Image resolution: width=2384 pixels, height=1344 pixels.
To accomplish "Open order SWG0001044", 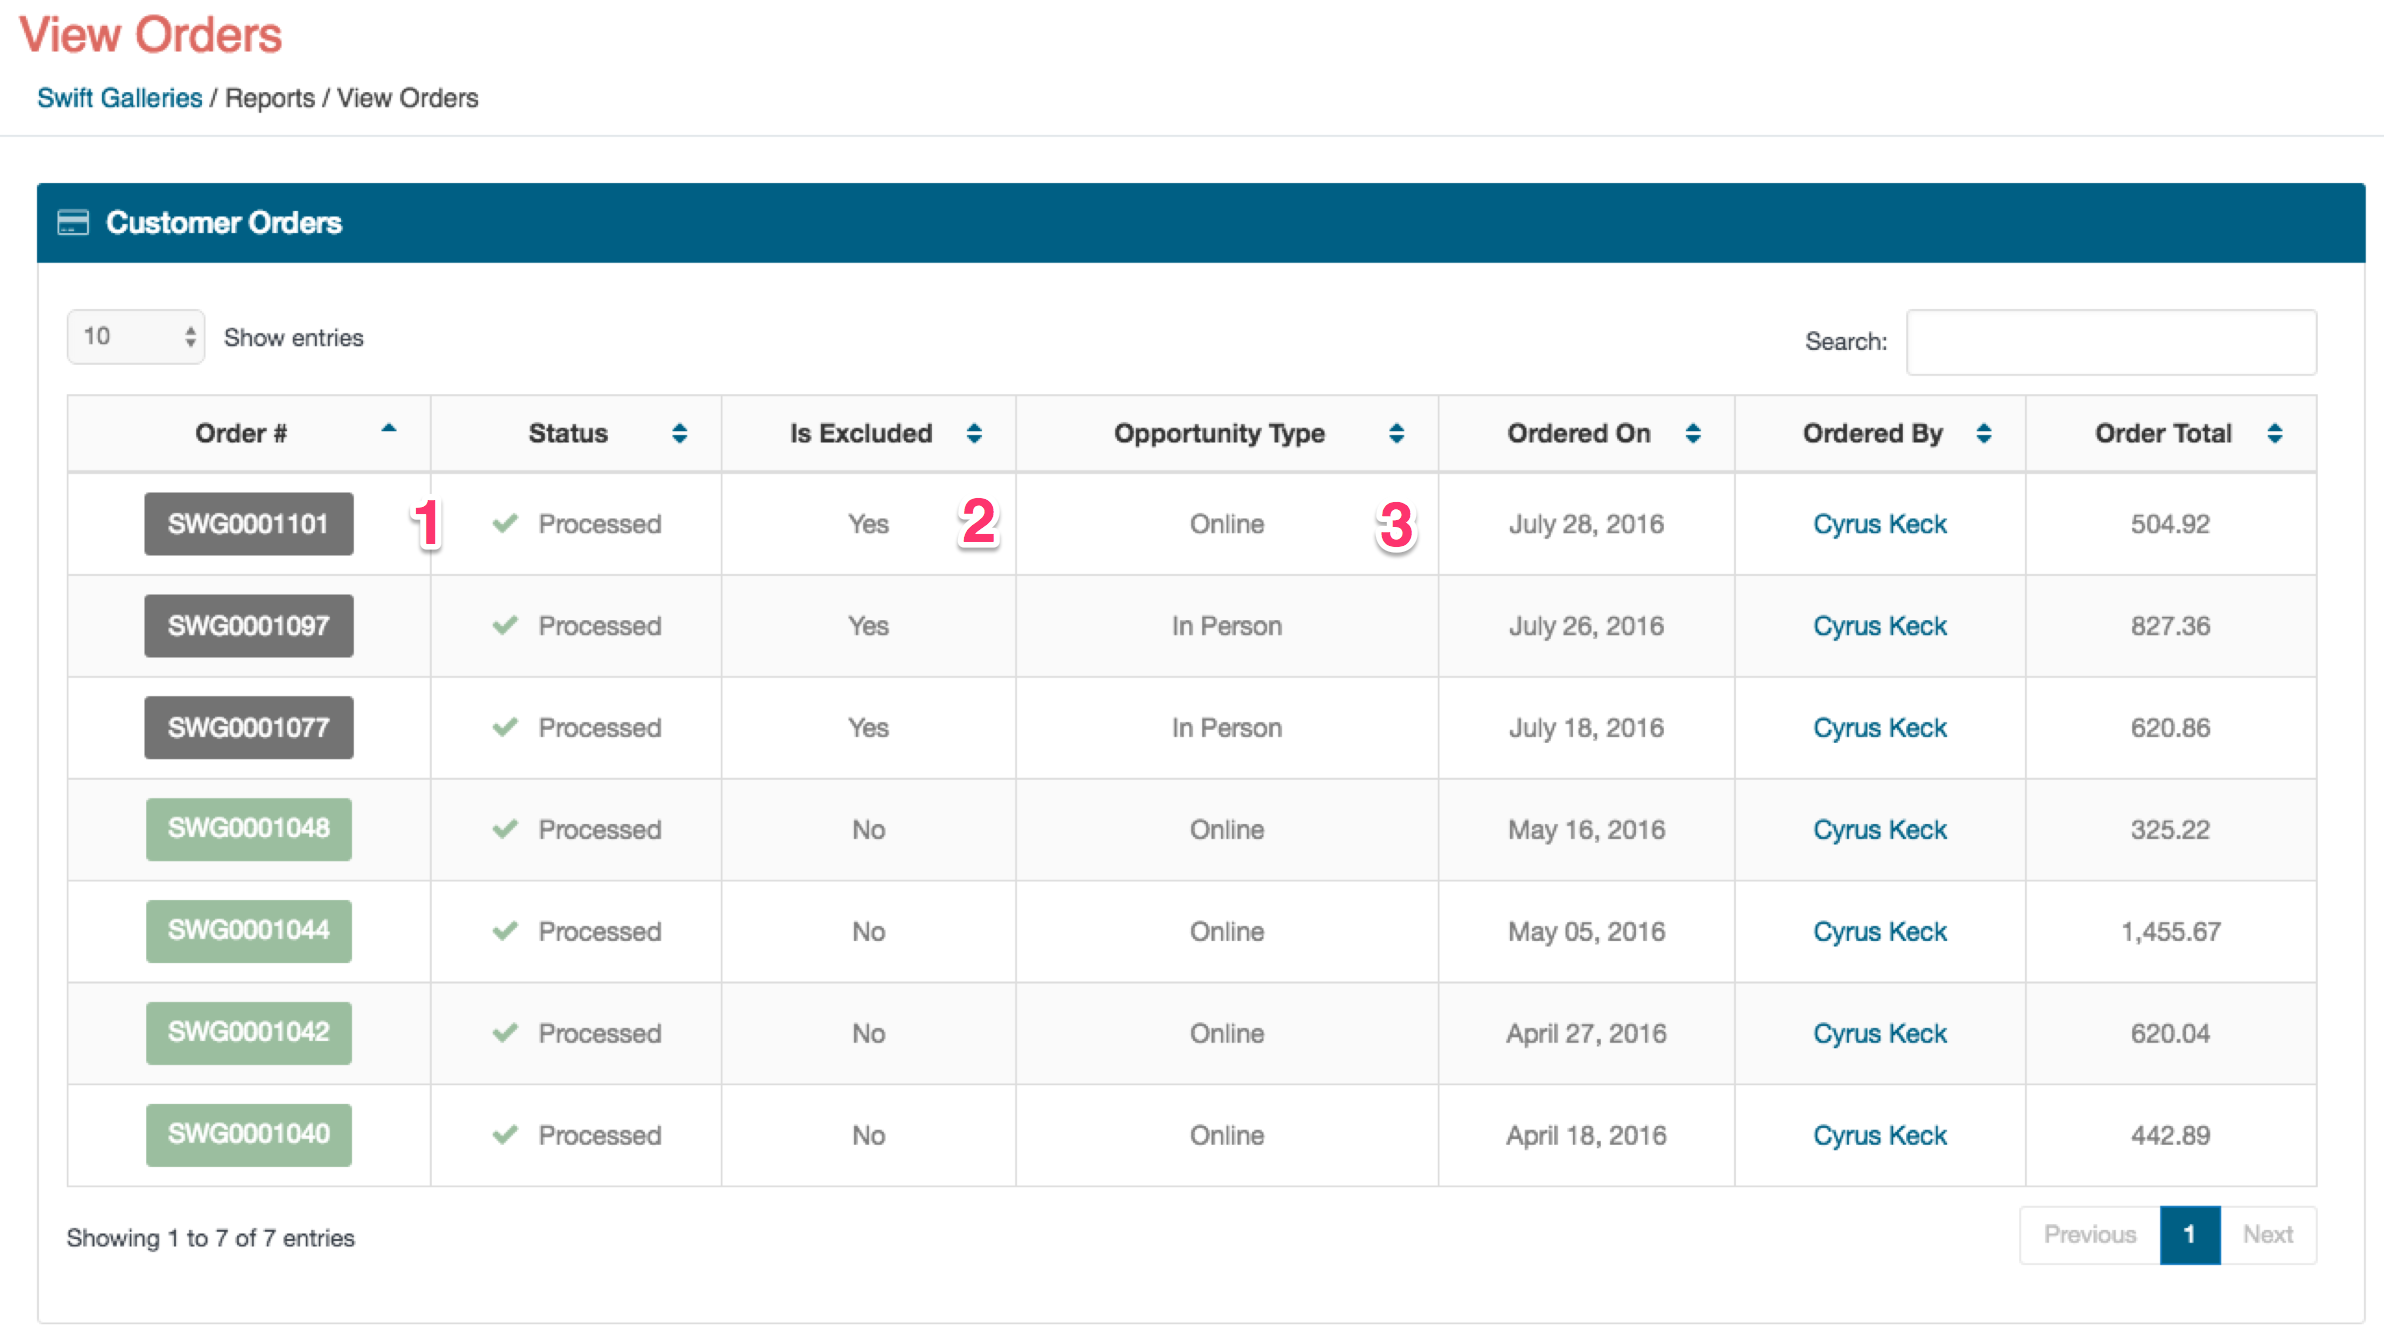I will tap(249, 931).
